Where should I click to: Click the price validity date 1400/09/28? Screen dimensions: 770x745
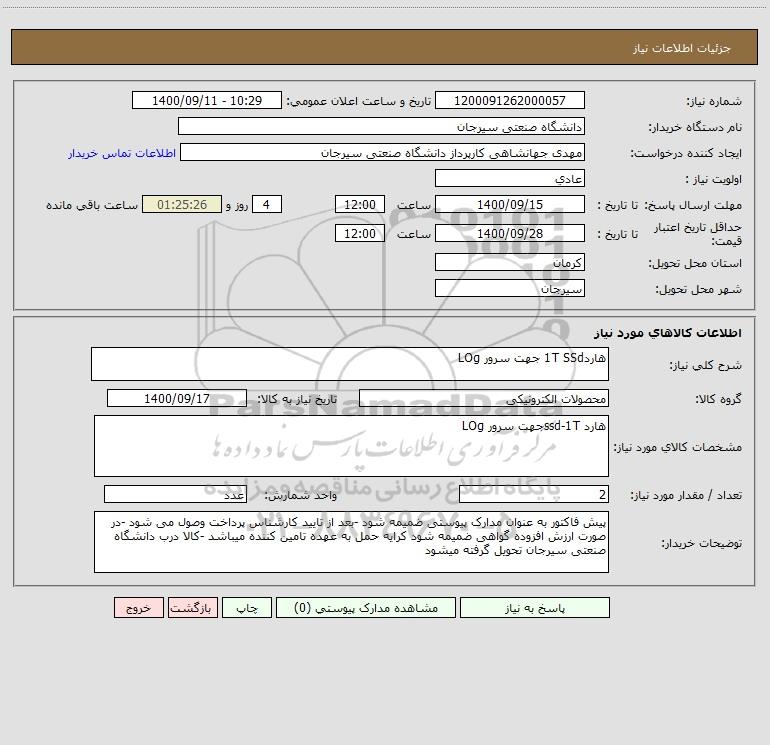pyautogui.click(x=510, y=233)
